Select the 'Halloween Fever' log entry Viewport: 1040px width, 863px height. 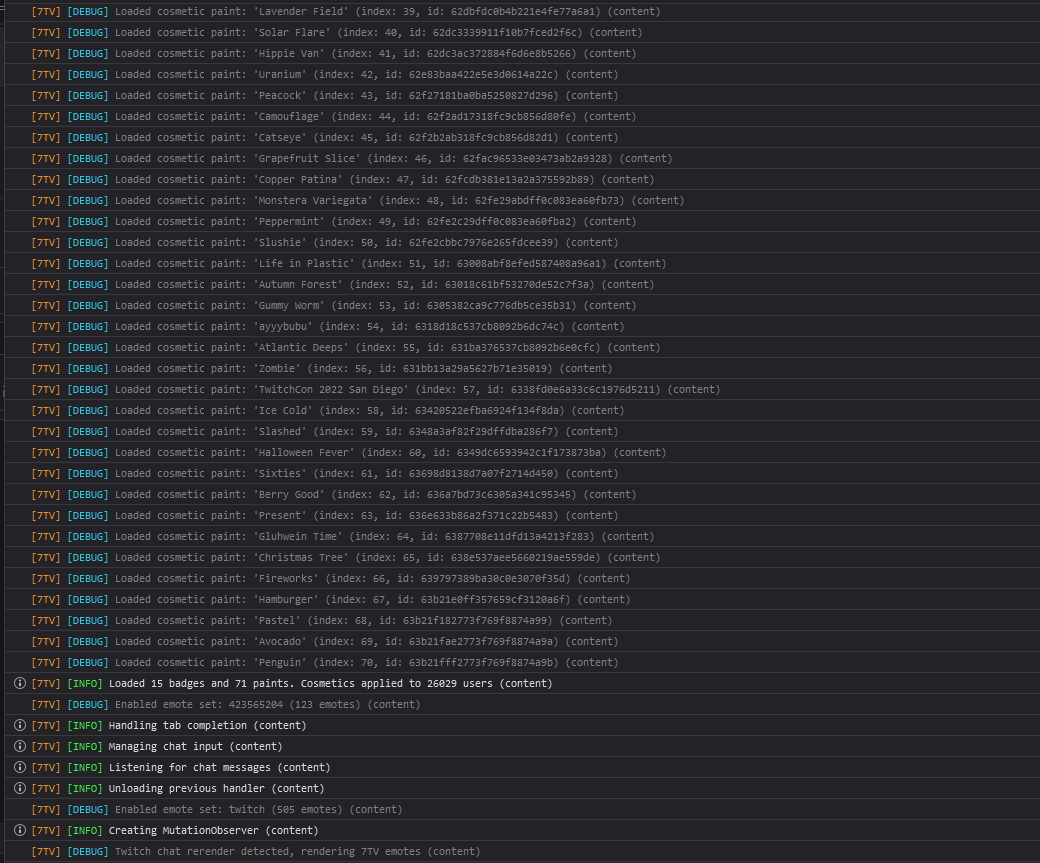click(x=523, y=452)
